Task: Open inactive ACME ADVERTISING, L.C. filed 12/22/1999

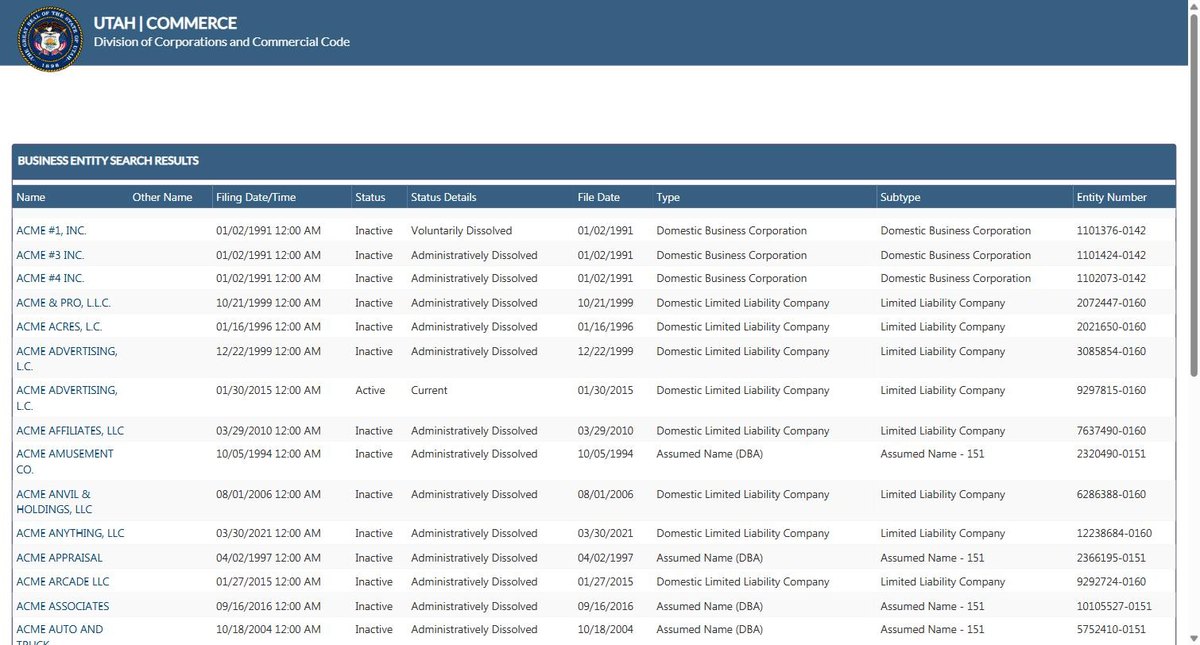Action: coord(67,359)
